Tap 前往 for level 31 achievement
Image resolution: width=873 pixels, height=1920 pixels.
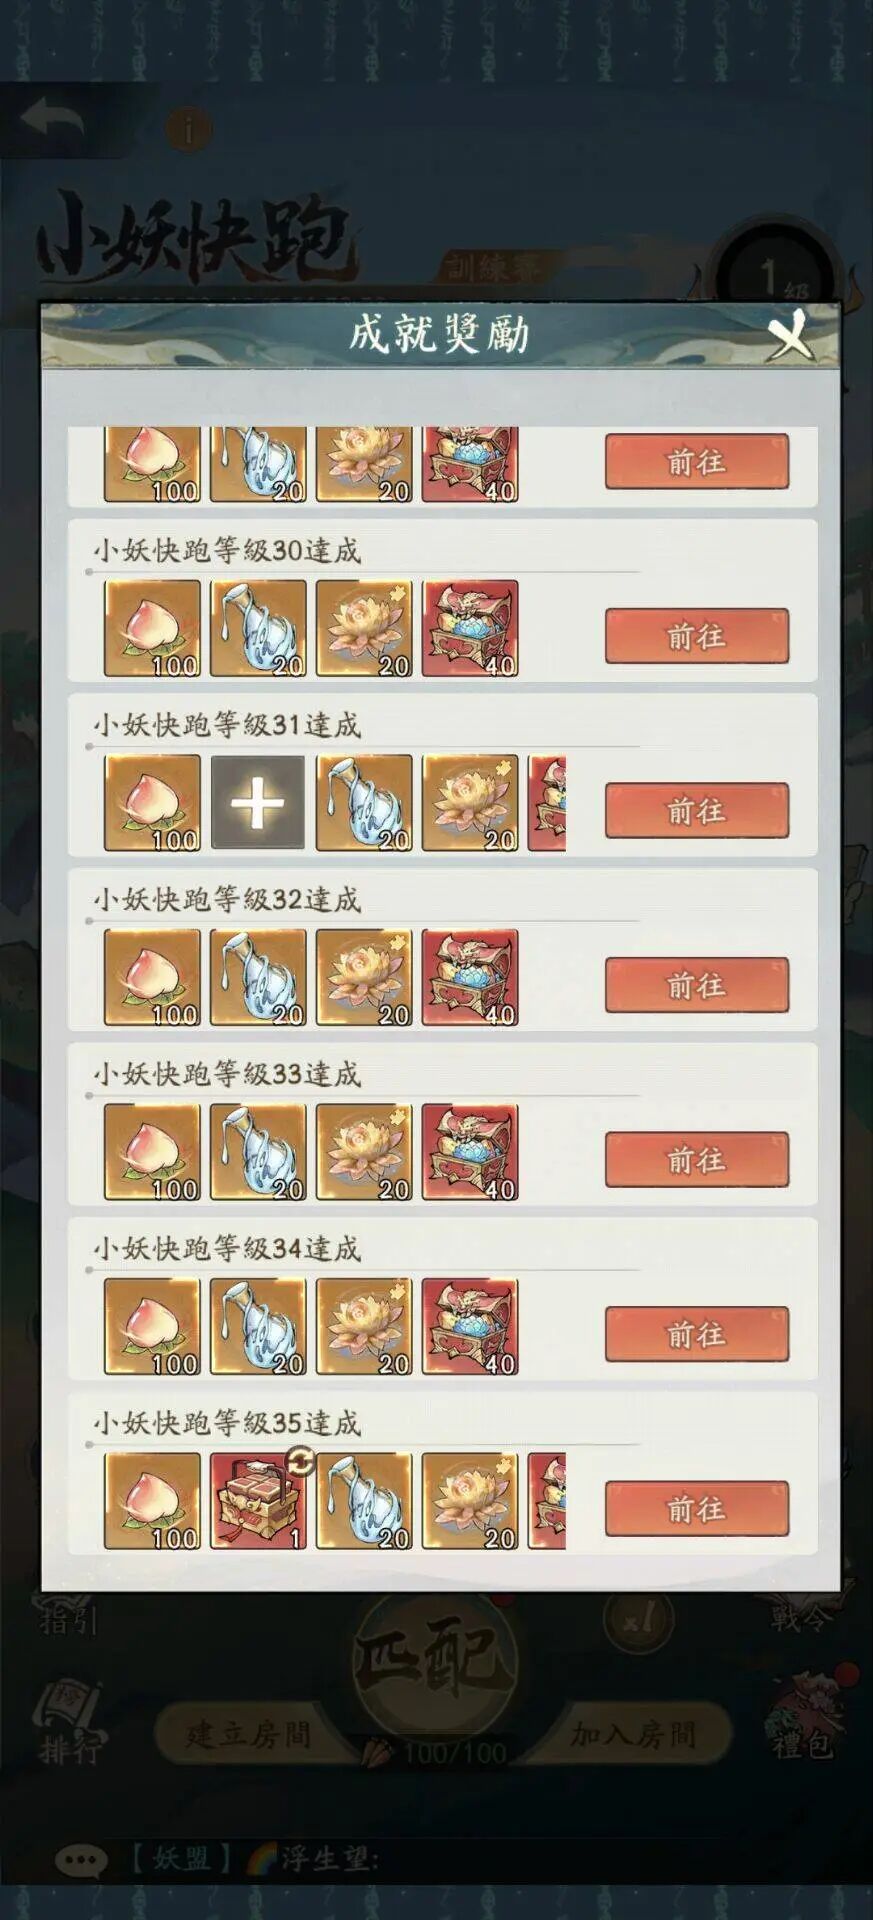pyautogui.click(x=697, y=811)
